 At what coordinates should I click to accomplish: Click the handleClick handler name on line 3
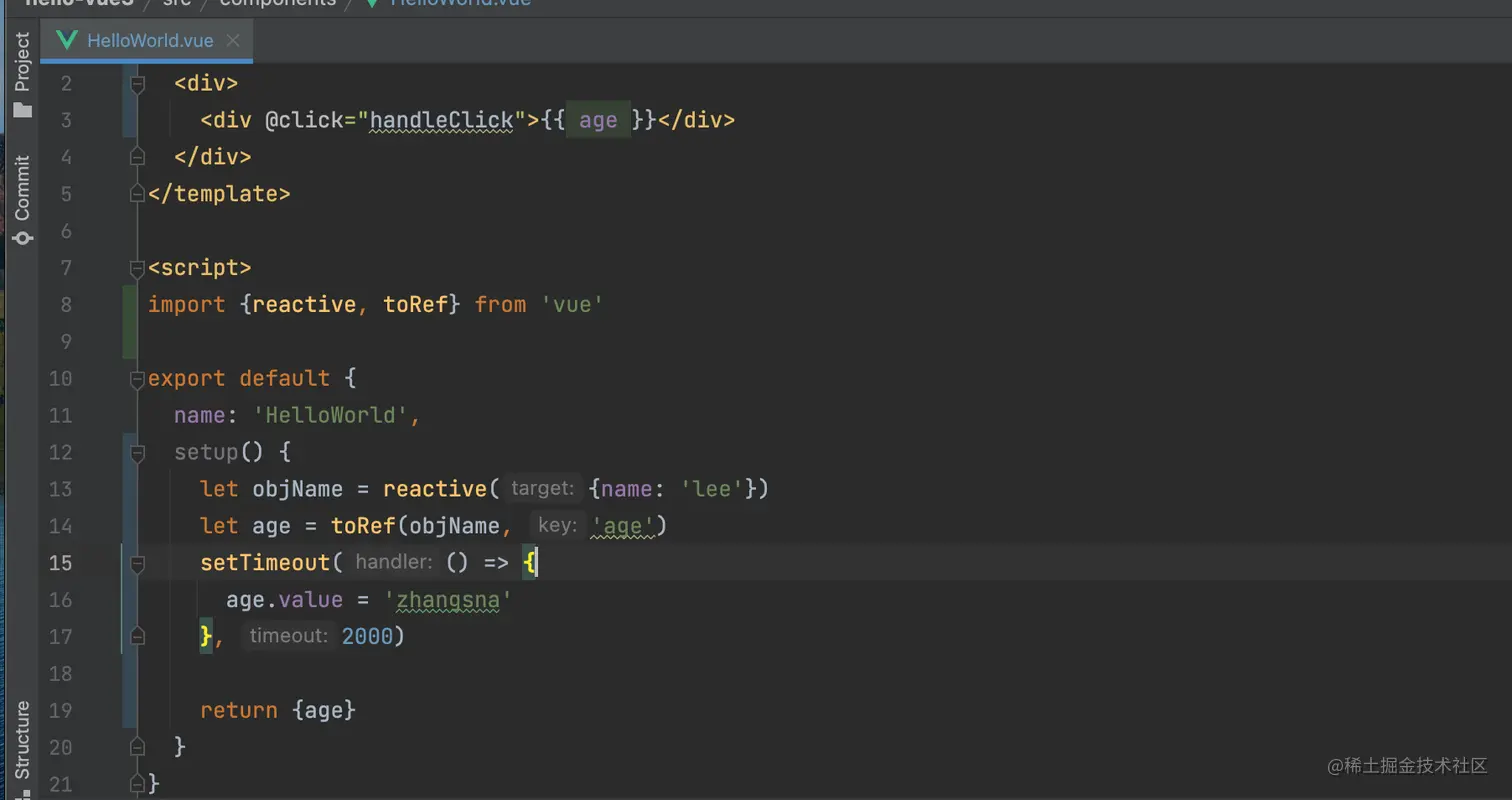[x=441, y=120]
